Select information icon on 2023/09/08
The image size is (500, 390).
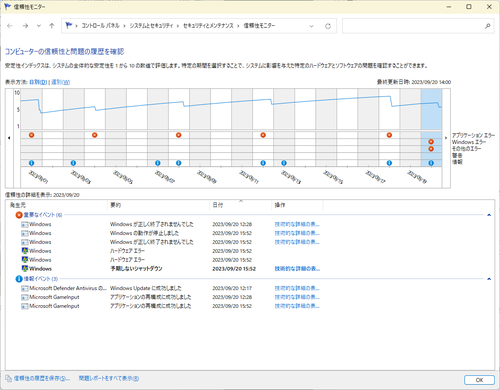179,163
